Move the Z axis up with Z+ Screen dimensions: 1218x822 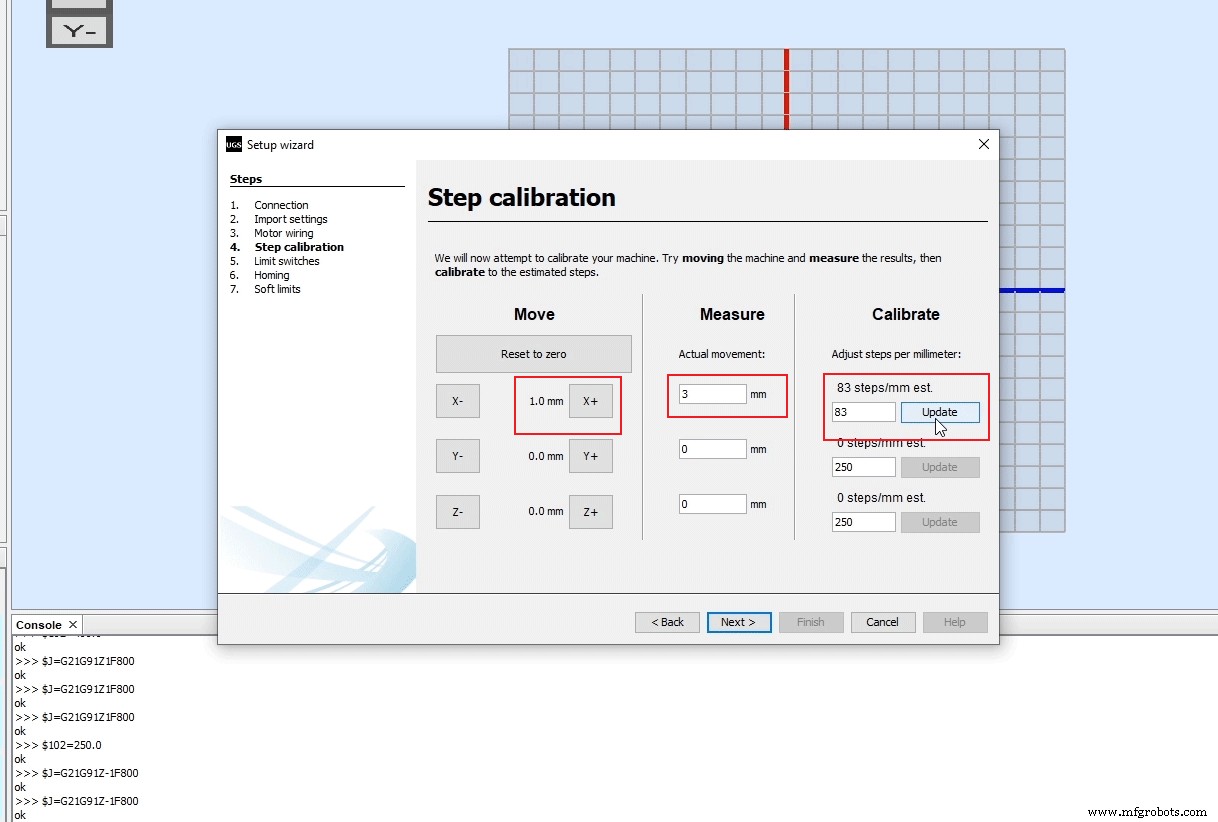point(591,511)
